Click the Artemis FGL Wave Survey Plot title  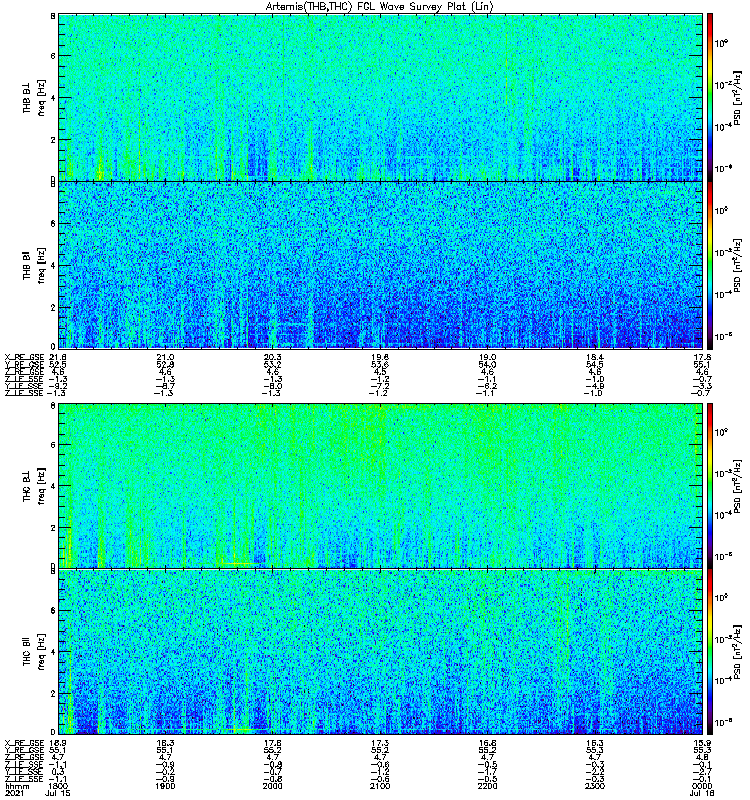(x=380, y=6)
